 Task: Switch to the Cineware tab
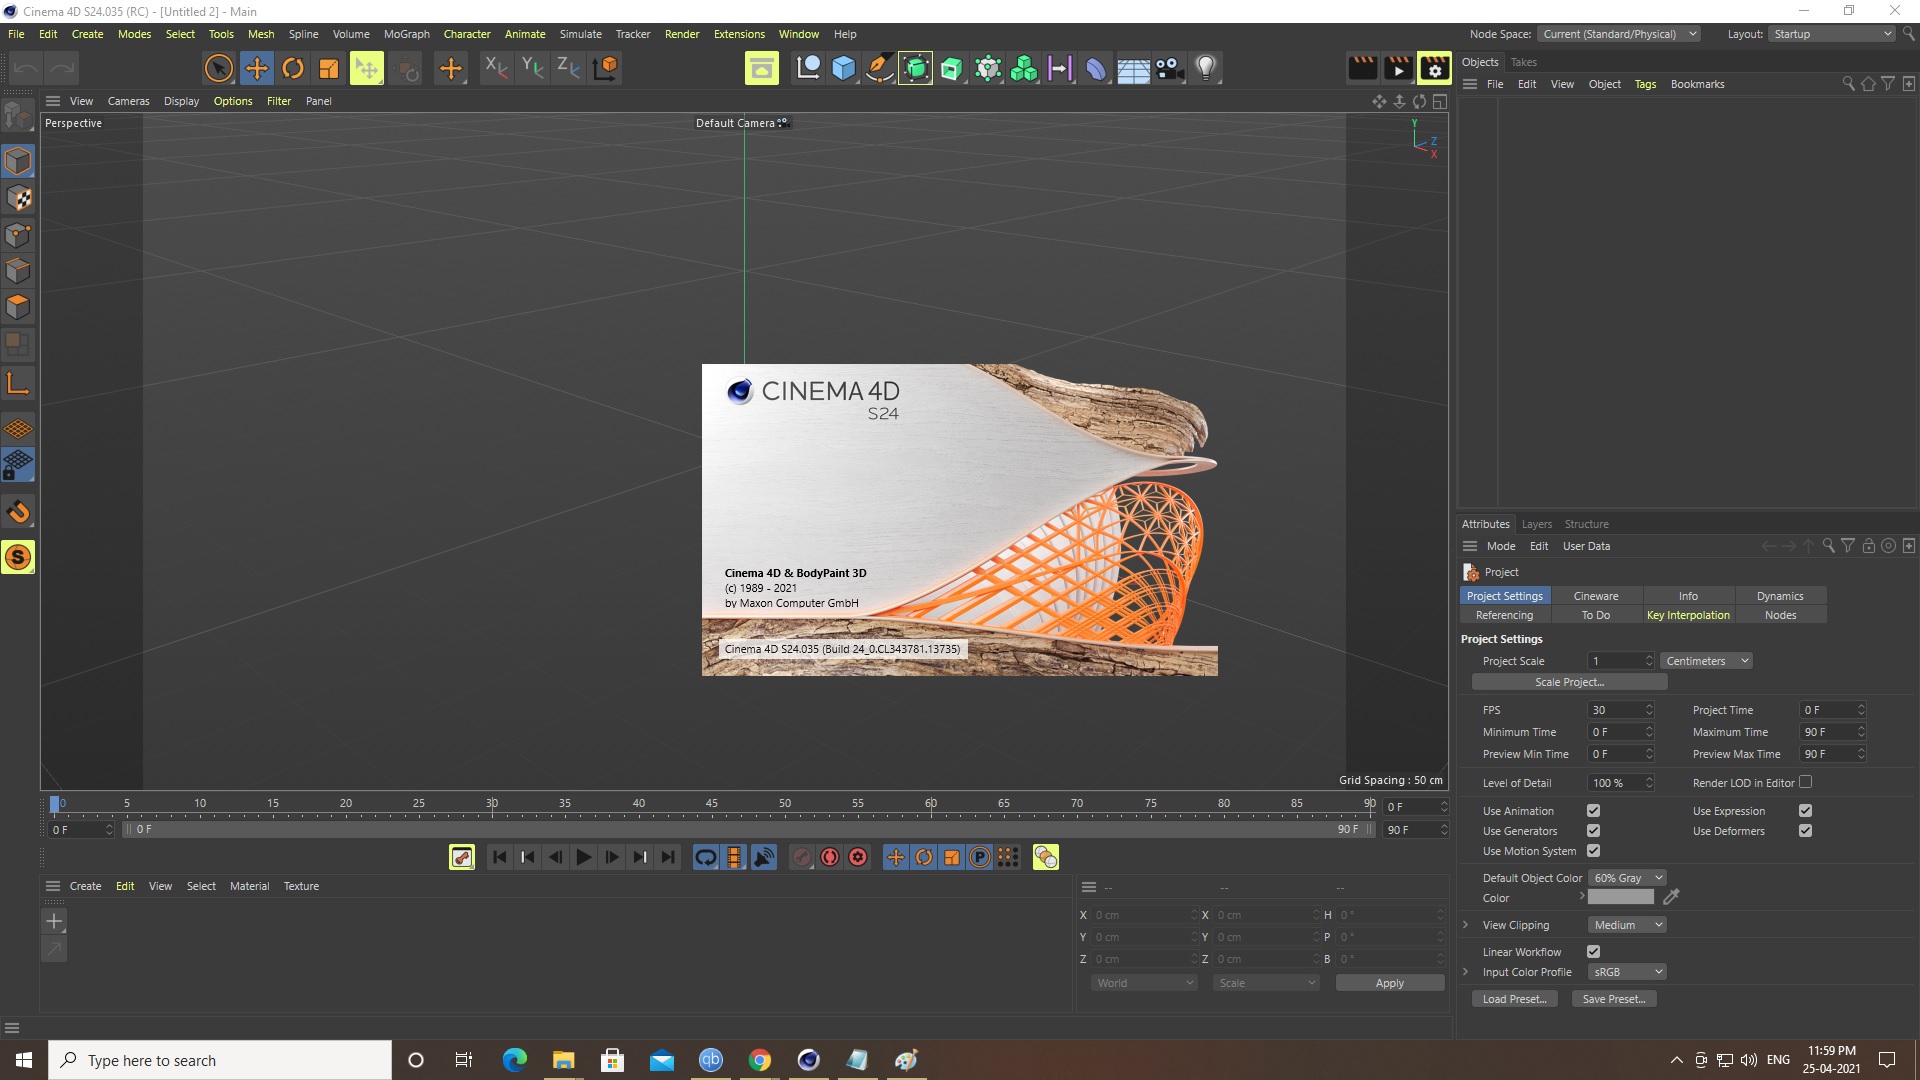[1596, 596]
